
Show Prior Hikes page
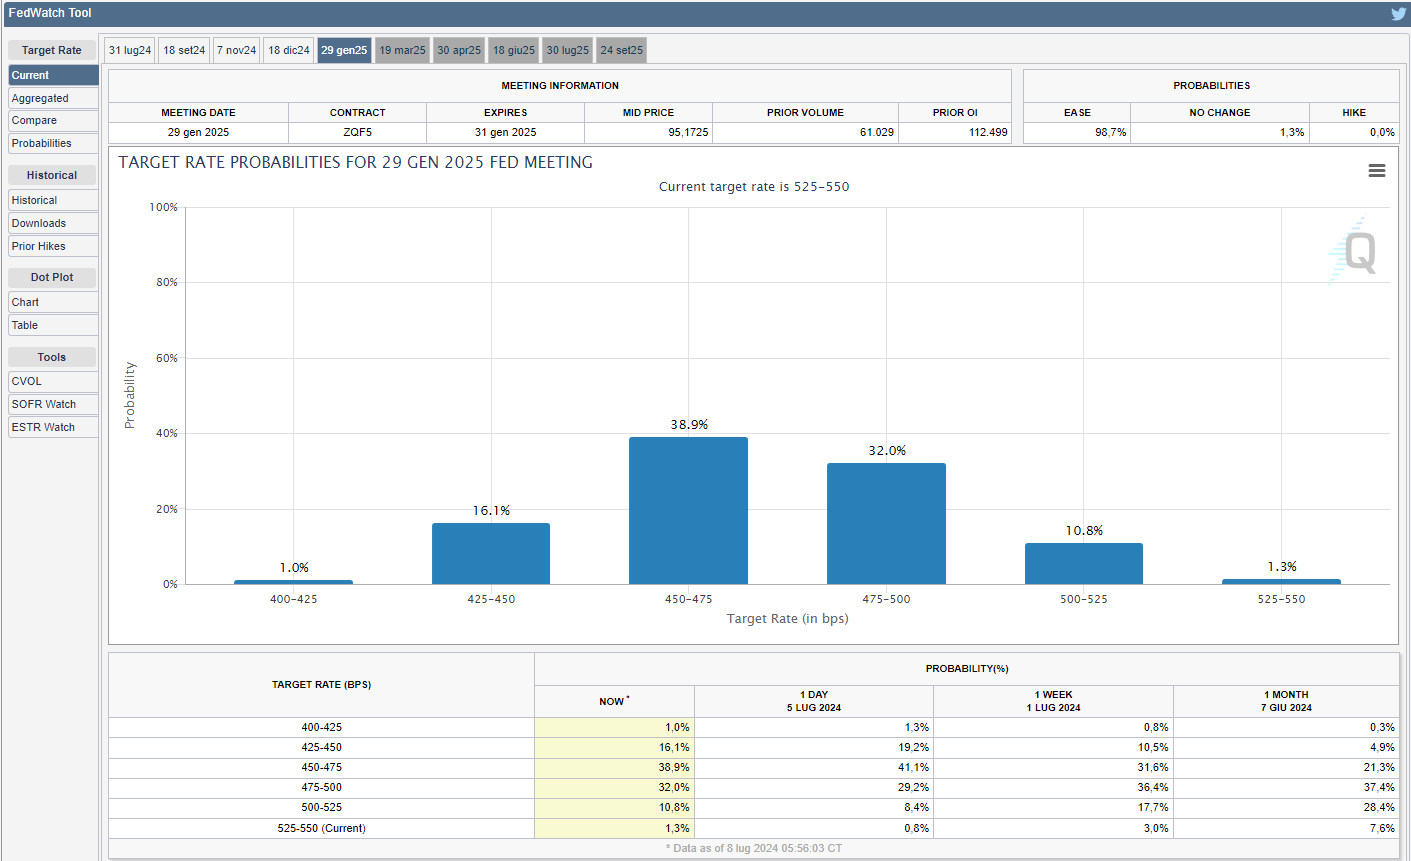53,246
